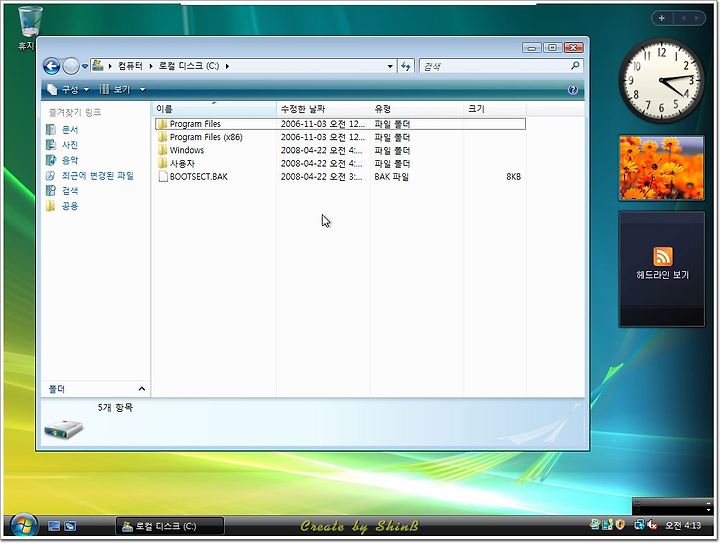Open Explorer help question mark icon
This screenshot has height=543, width=720.
tap(573, 90)
